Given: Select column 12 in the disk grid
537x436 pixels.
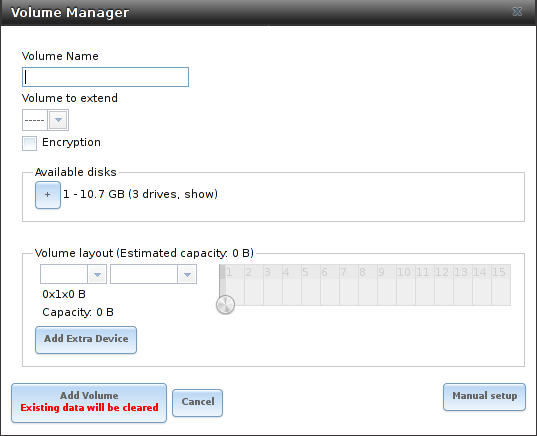Looking at the screenshot, I should coord(444,285).
